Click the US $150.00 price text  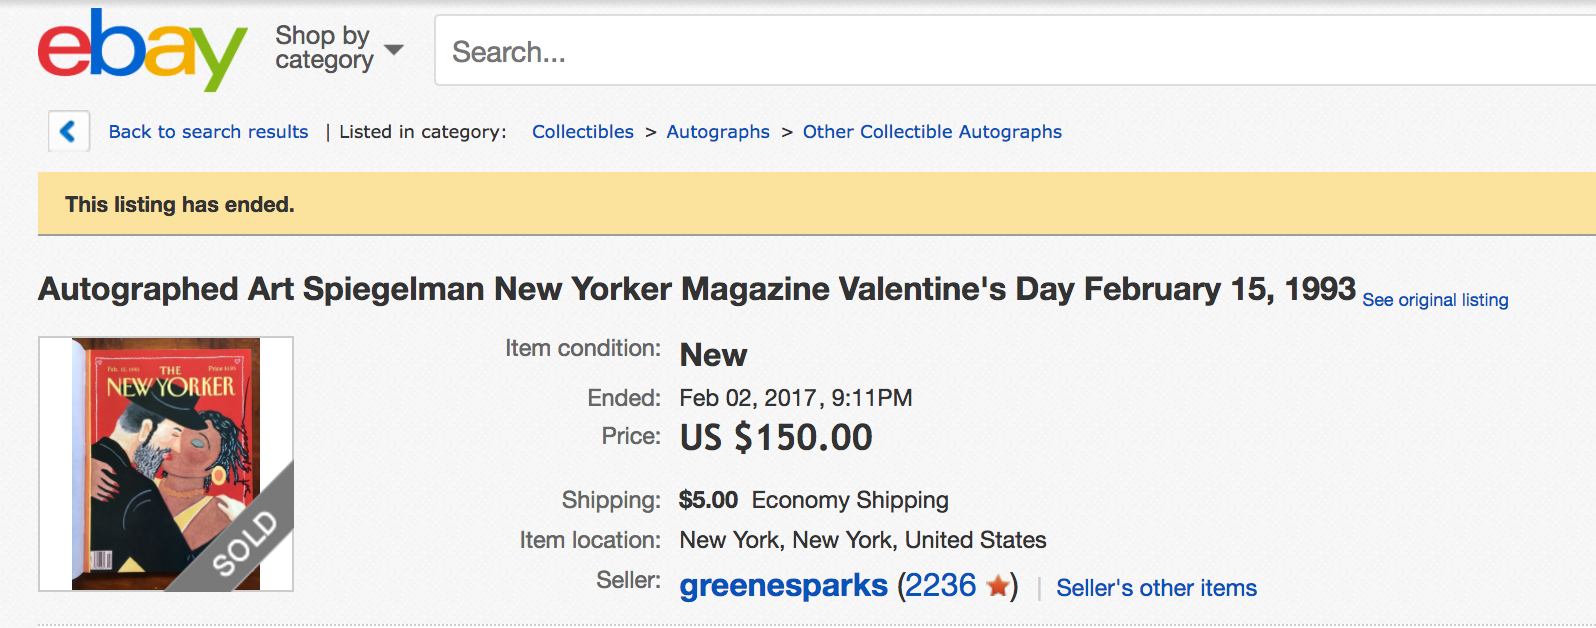(776, 438)
